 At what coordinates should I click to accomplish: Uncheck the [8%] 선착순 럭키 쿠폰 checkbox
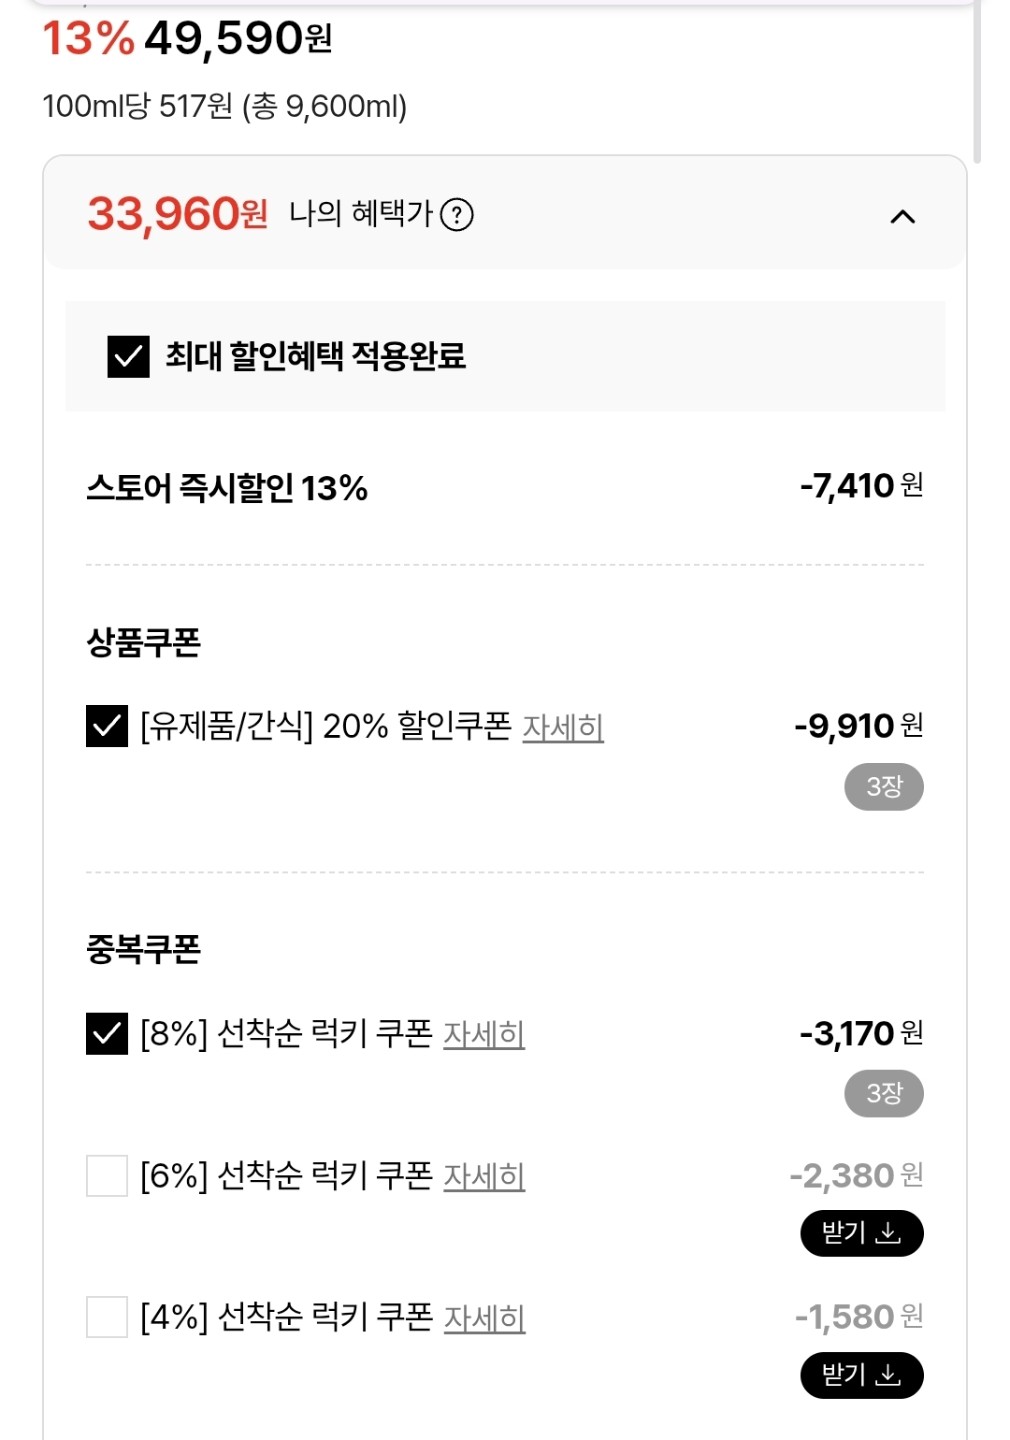pyautogui.click(x=107, y=1034)
